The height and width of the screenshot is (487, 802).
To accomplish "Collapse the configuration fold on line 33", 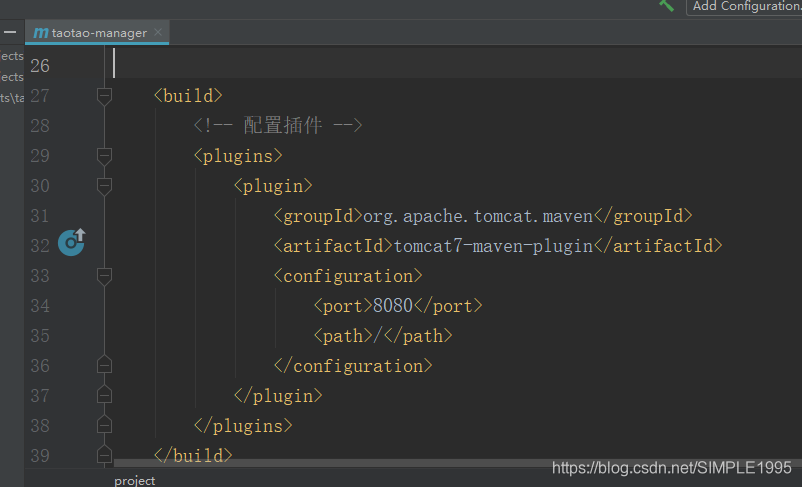I will pos(104,276).
